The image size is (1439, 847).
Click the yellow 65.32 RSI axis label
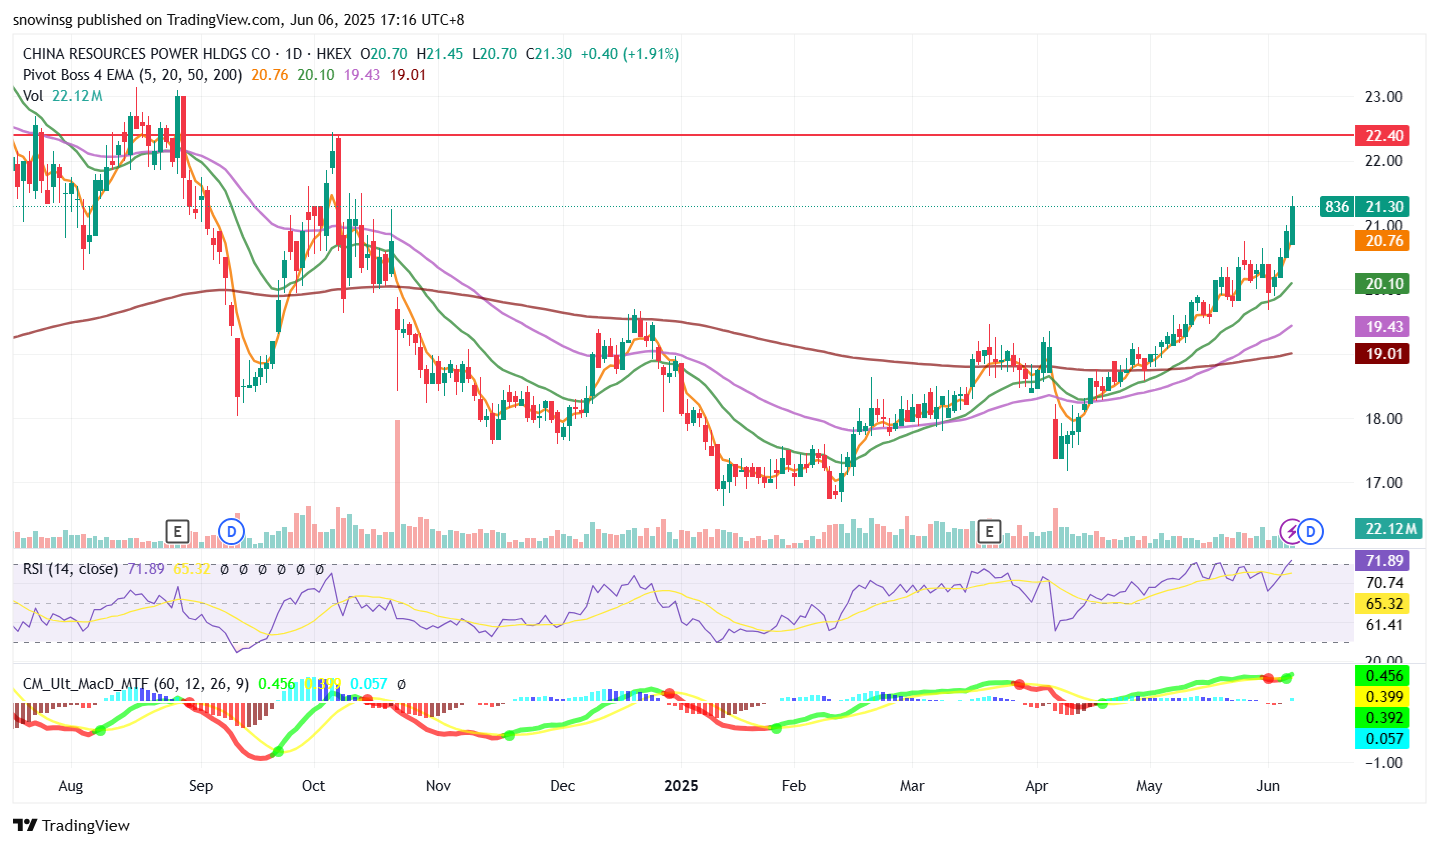1384,604
